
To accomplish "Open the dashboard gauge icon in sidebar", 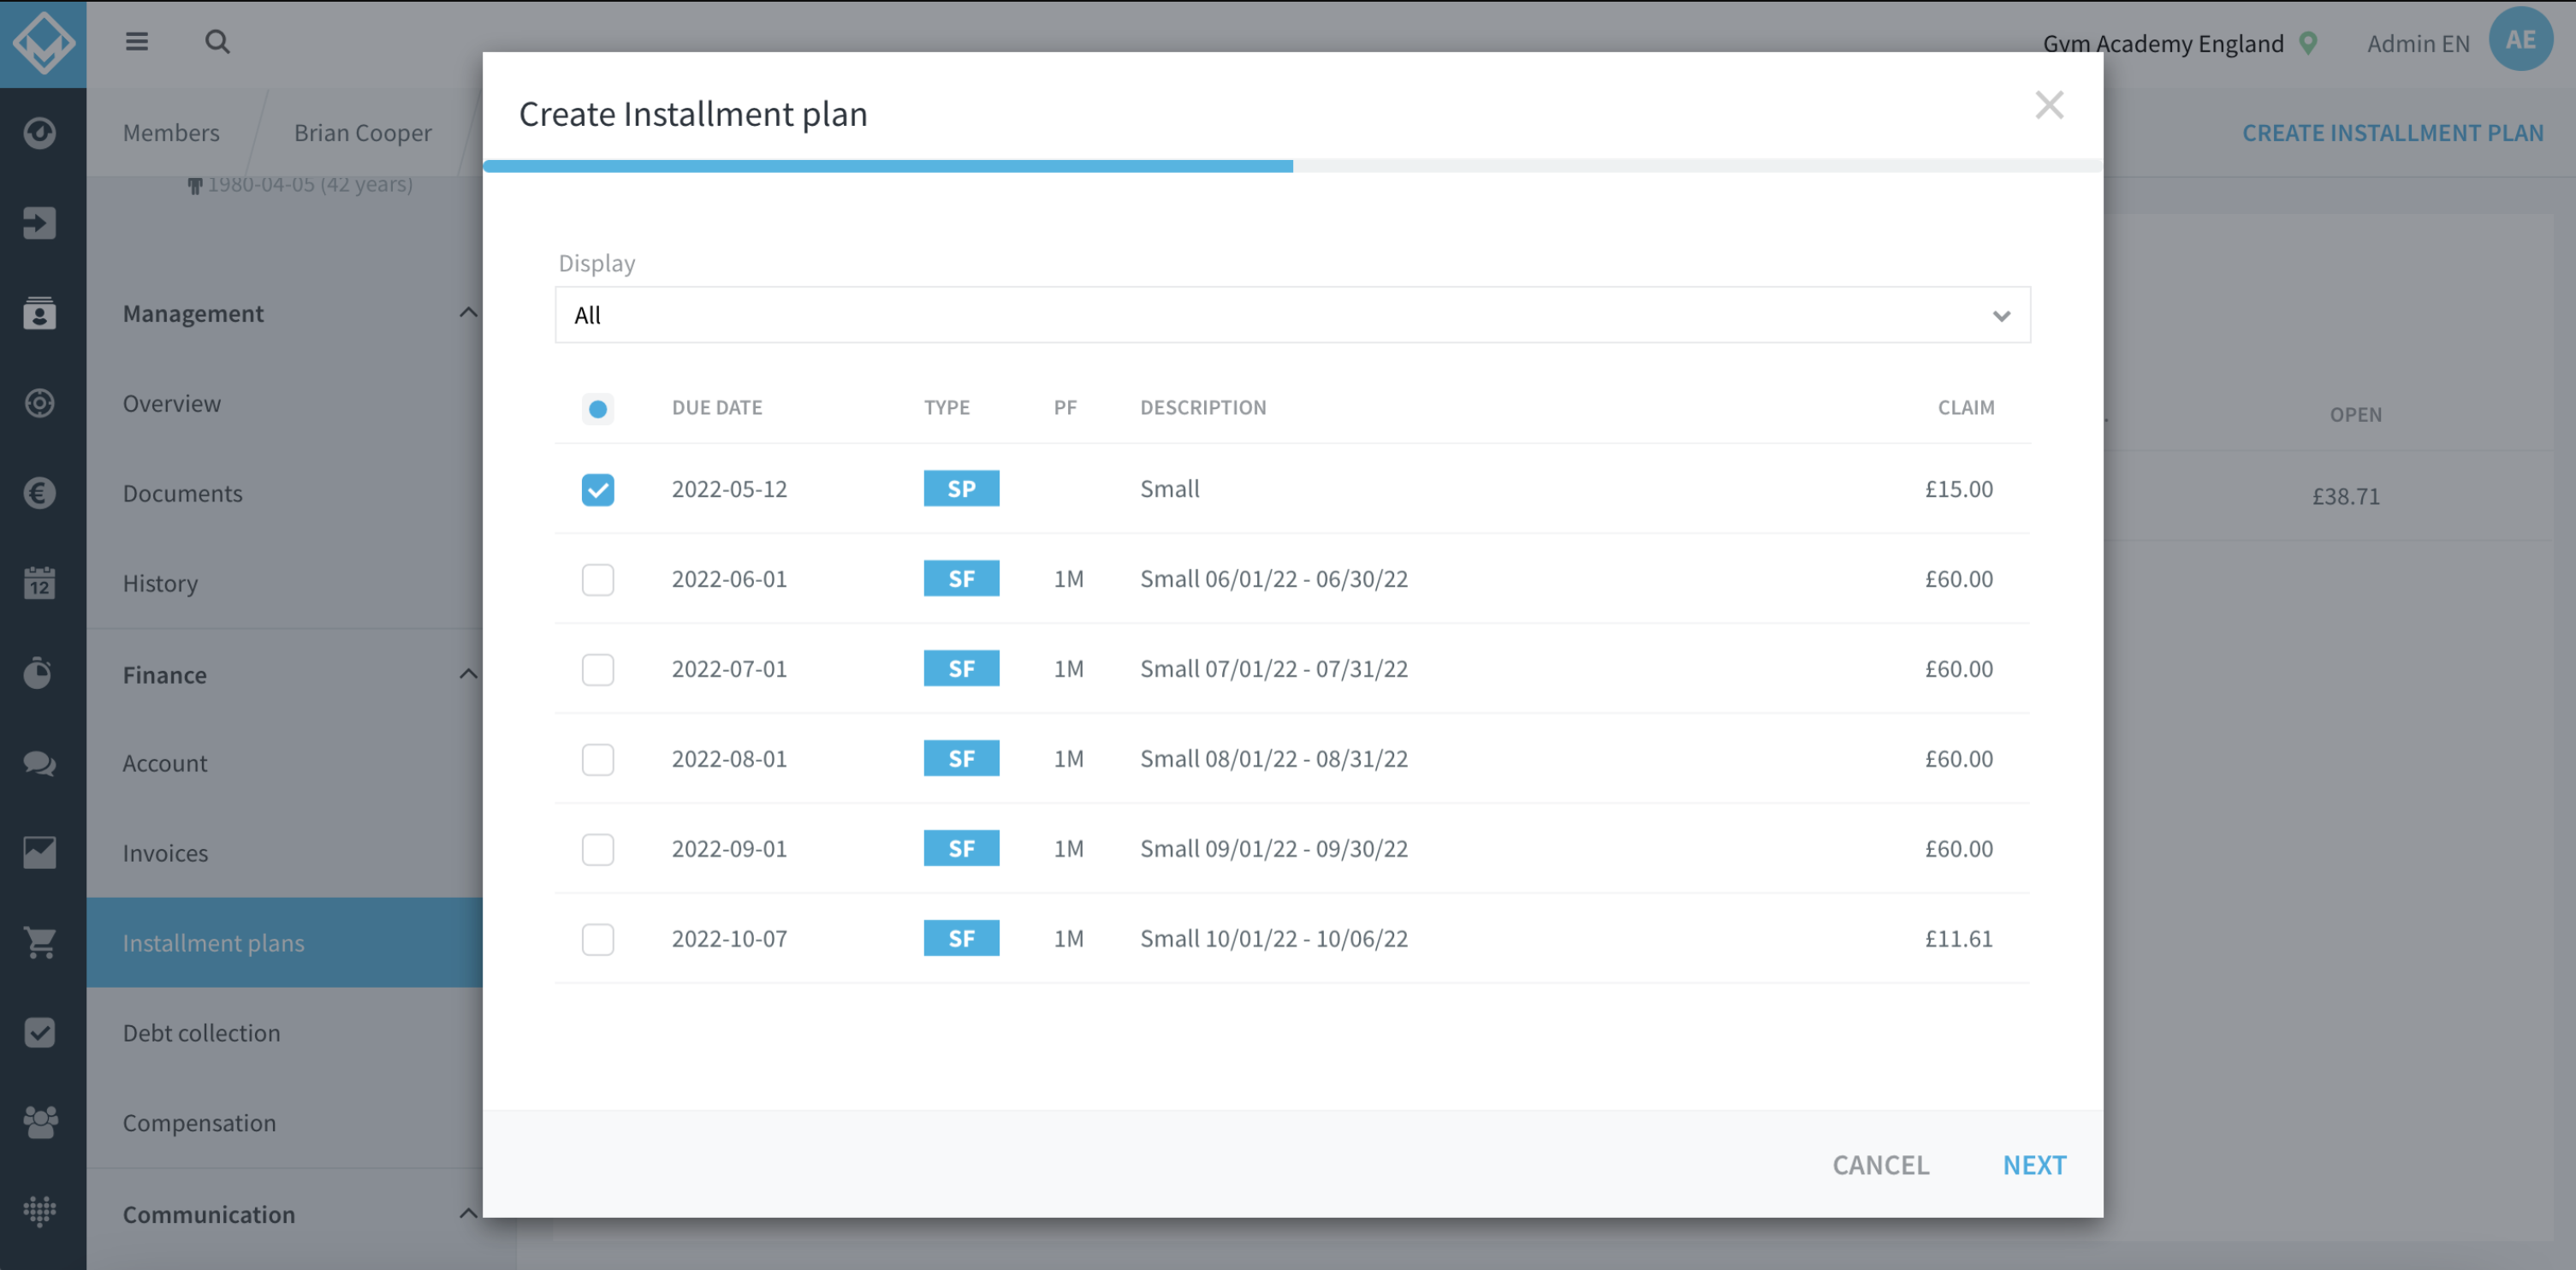I will point(40,132).
